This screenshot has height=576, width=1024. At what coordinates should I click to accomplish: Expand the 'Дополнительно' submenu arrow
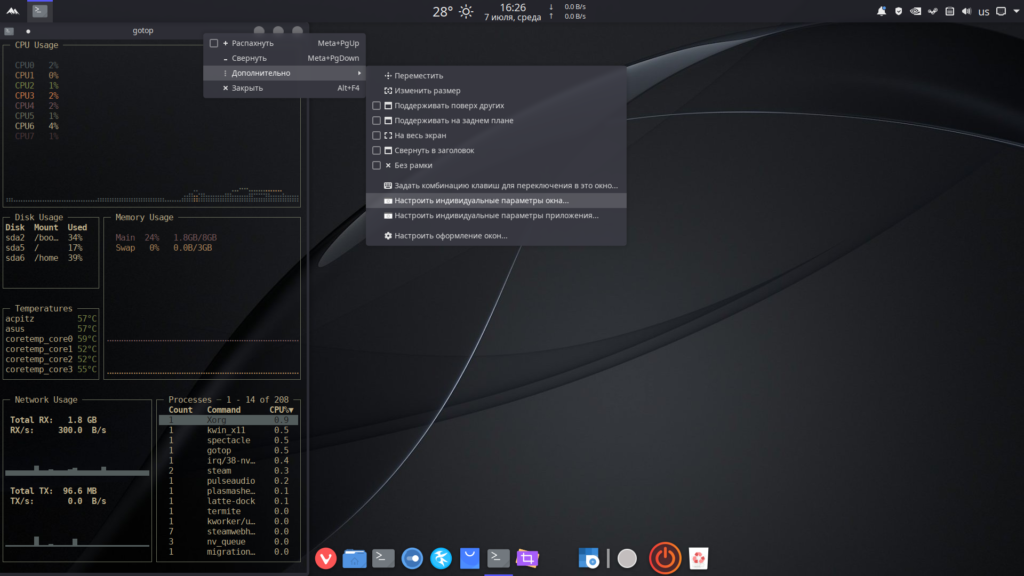point(359,73)
